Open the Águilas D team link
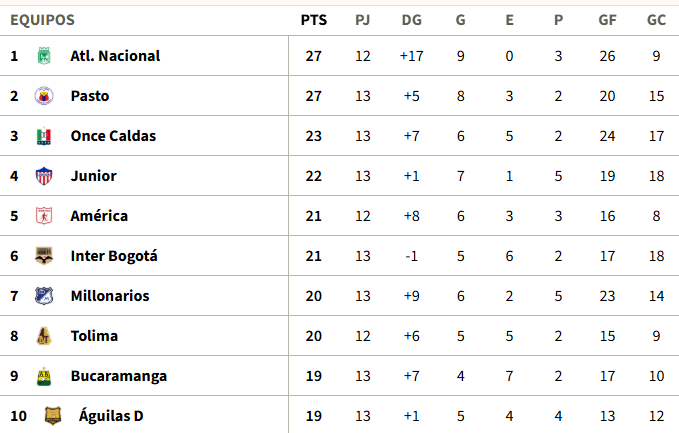Image resolution: width=679 pixels, height=433 pixels. 111,416
